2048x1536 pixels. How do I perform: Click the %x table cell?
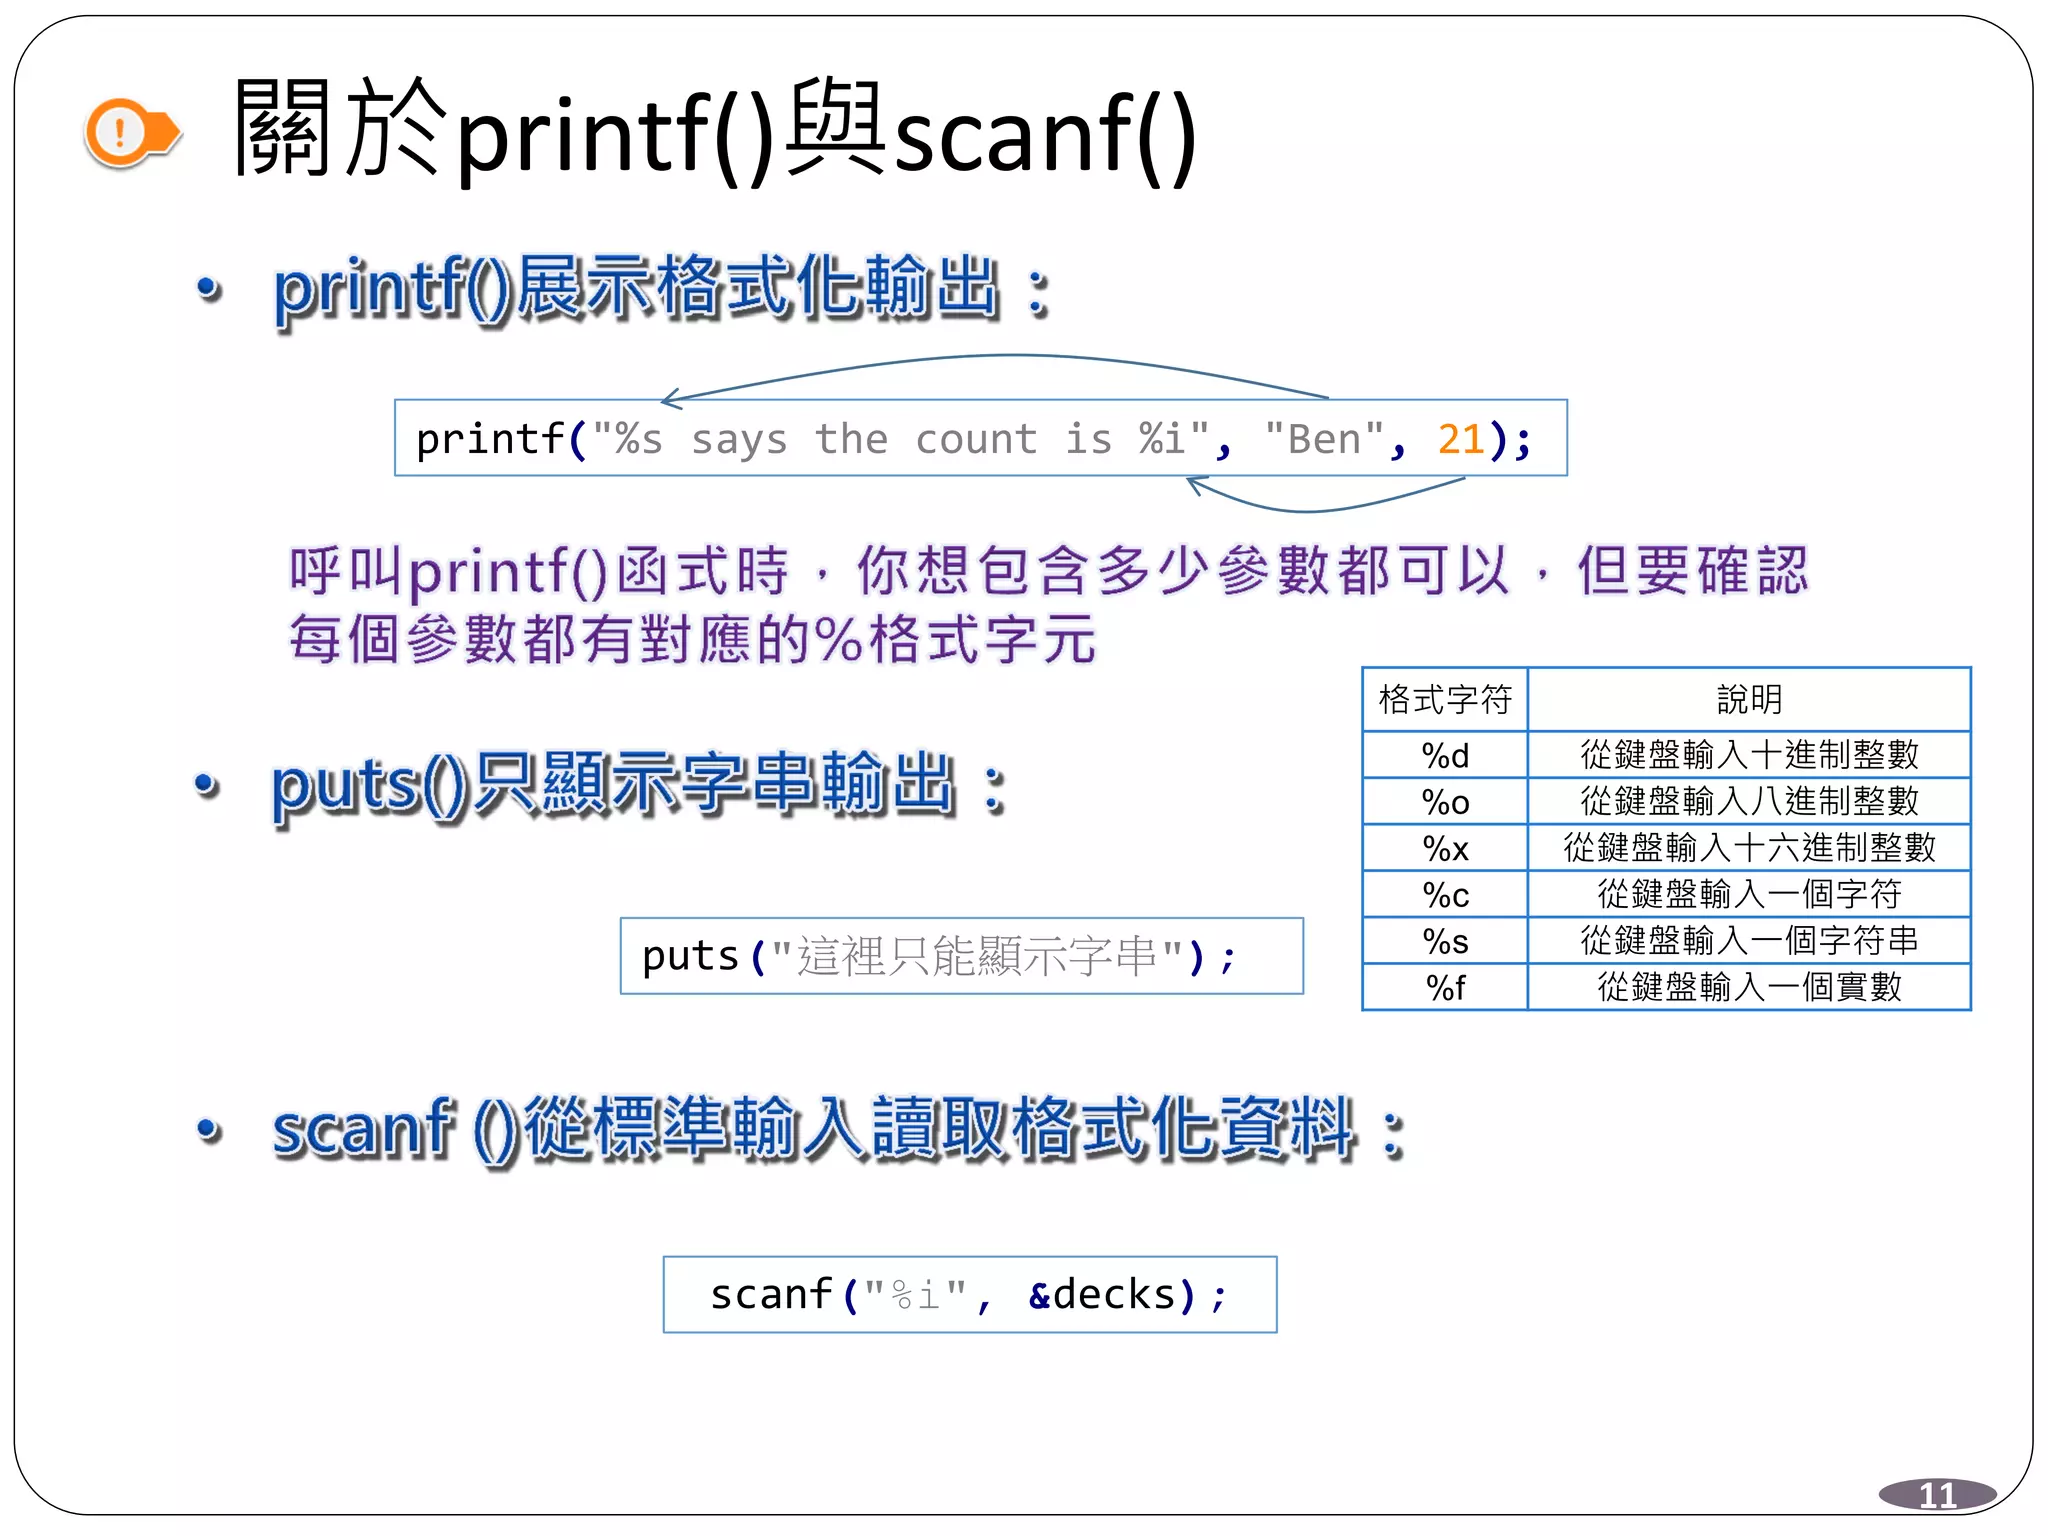[1445, 848]
